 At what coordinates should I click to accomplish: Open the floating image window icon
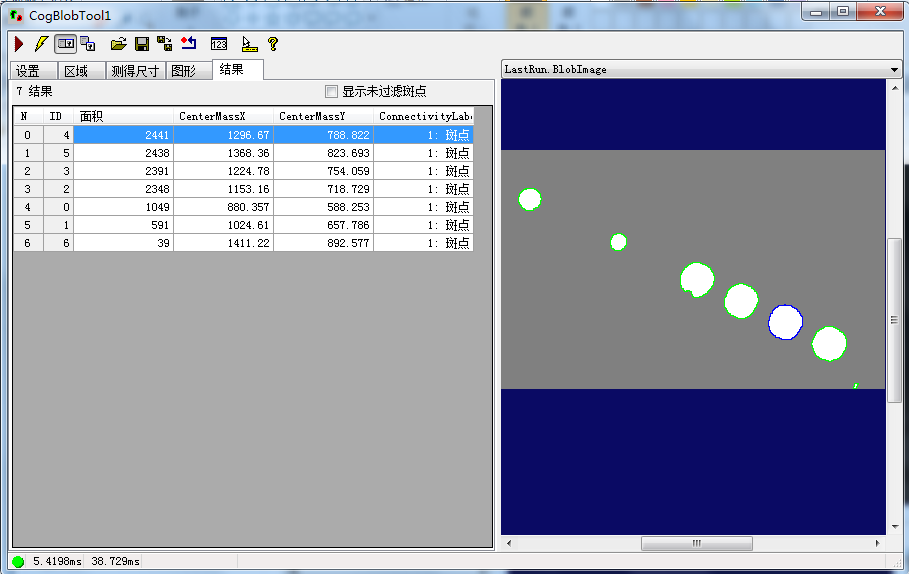pos(88,44)
